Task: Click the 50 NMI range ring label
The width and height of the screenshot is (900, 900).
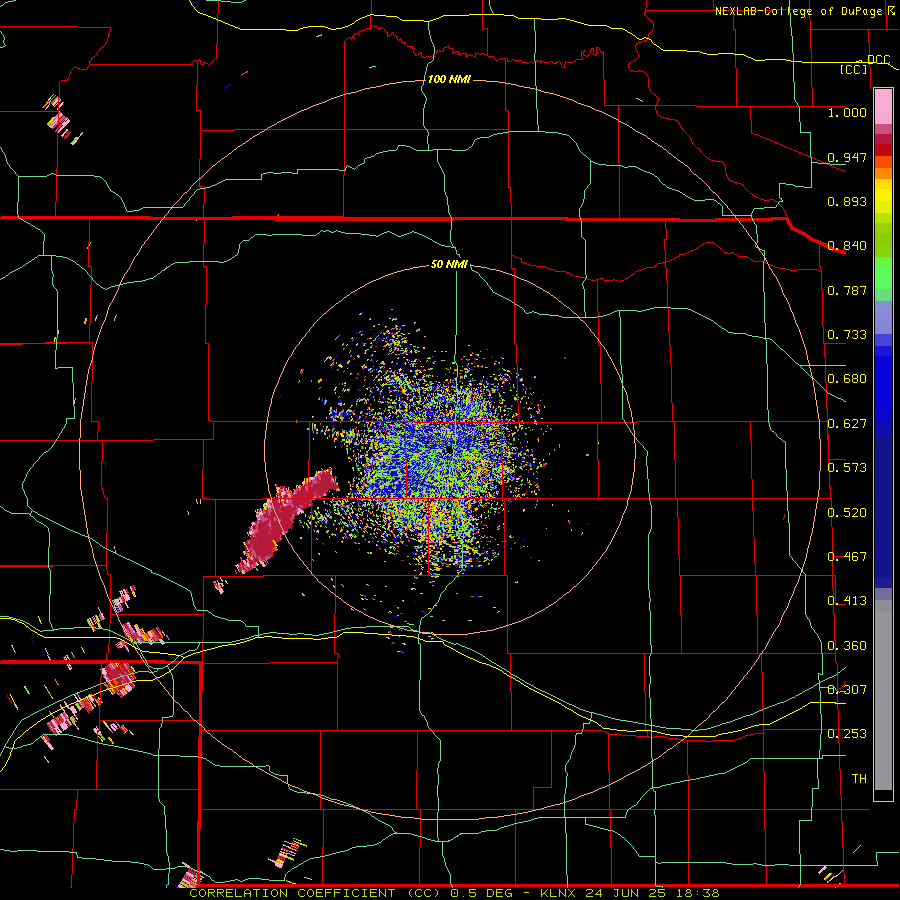Action: [449, 264]
